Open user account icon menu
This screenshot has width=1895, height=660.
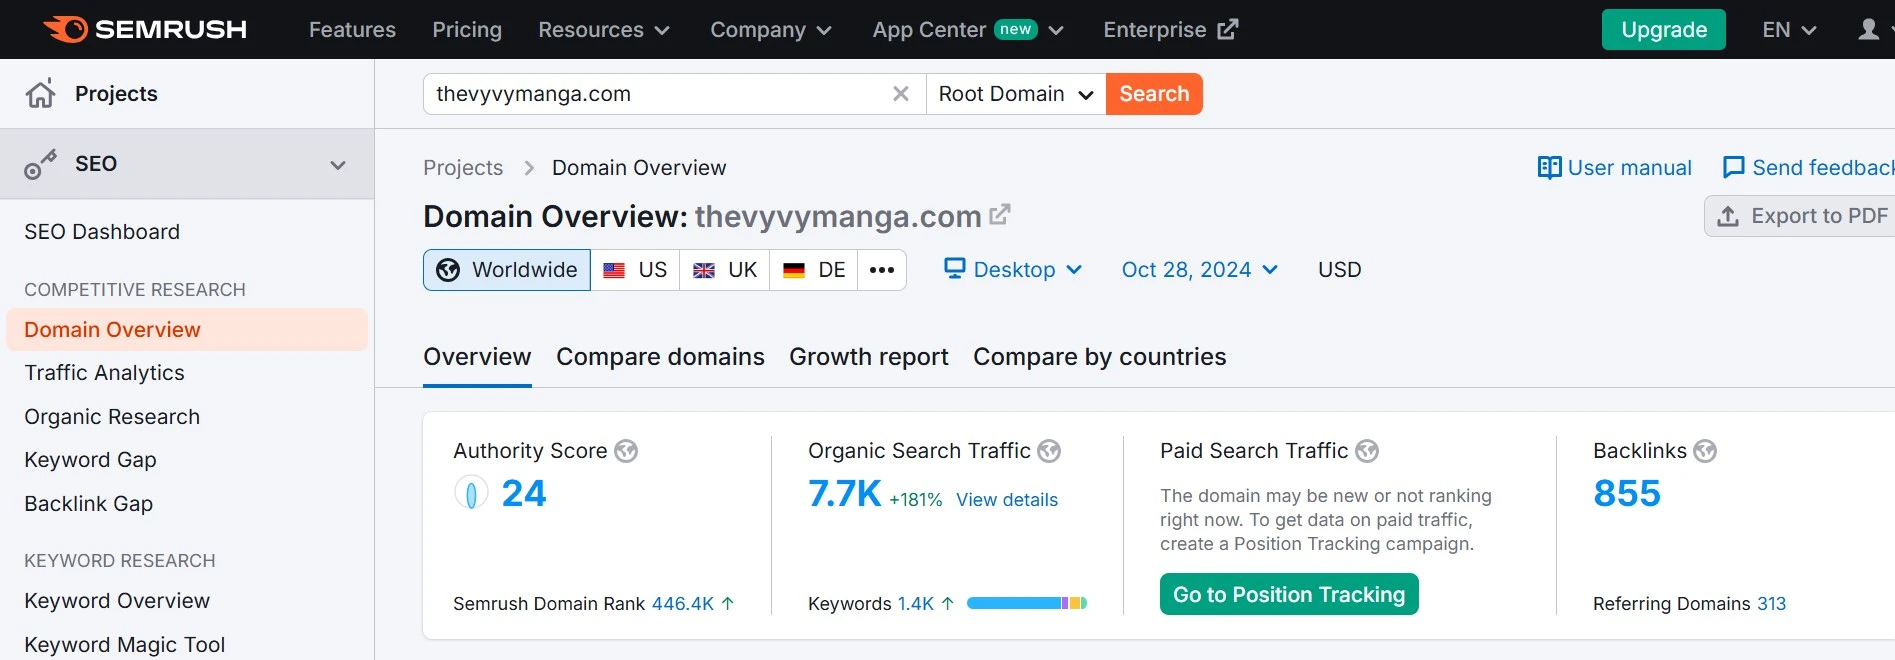coord(1868,30)
